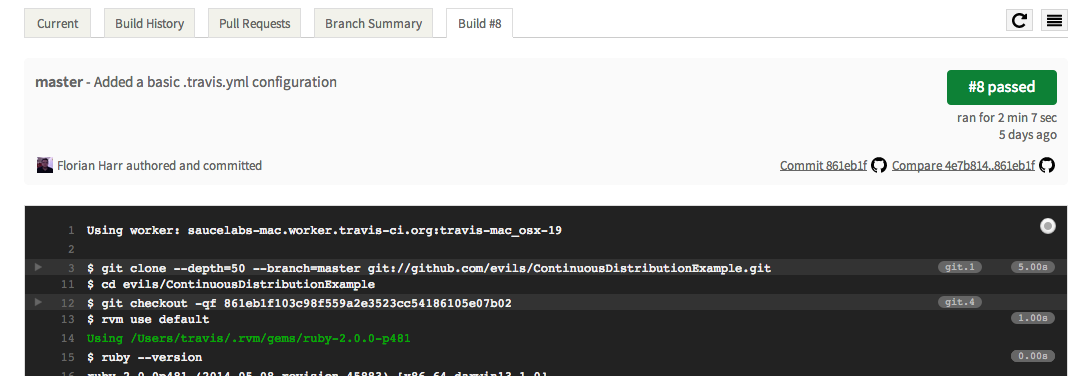
Task: Click the git.1 log tag
Action: (960, 267)
